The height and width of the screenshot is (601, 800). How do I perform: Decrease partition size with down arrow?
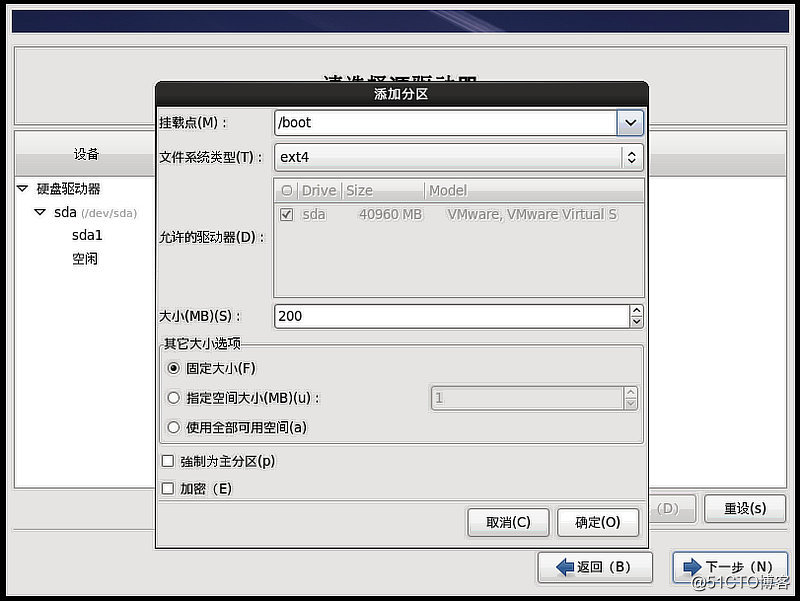click(x=636, y=322)
